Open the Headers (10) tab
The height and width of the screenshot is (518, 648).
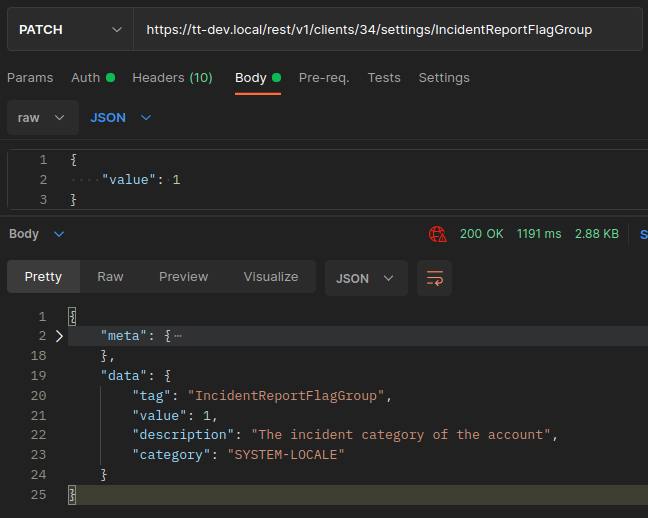click(x=172, y=78)
